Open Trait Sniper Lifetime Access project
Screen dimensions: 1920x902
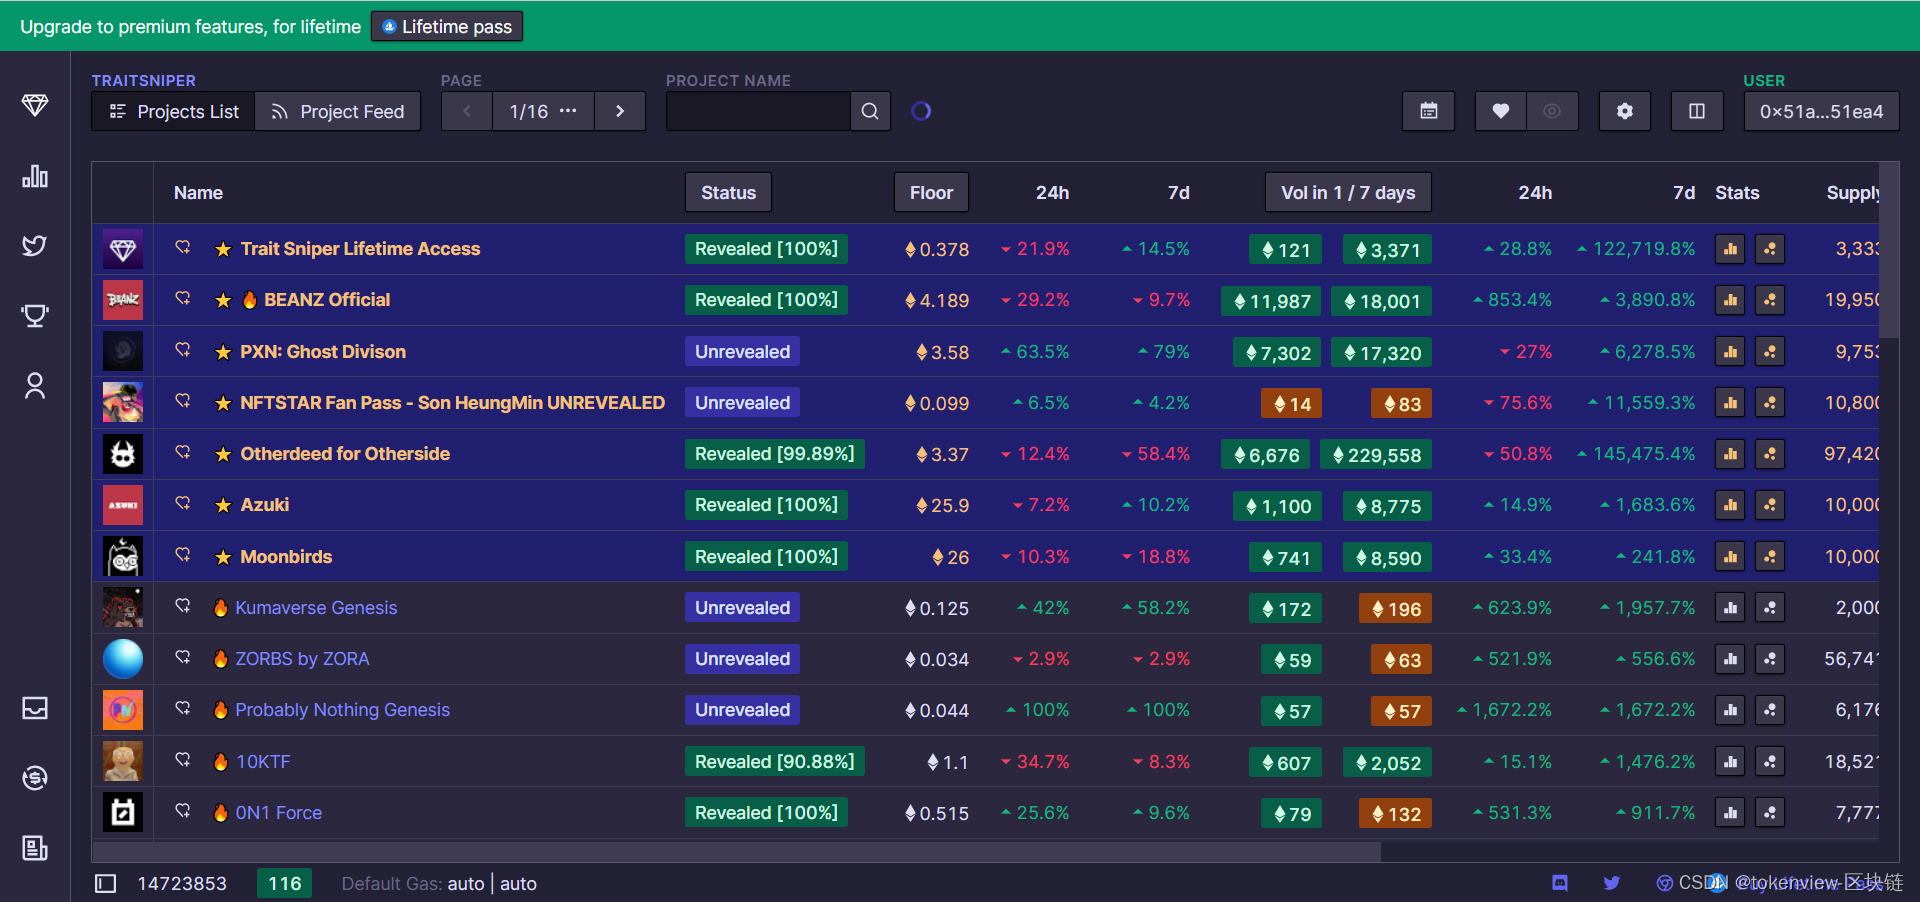click(x=360, y=249)
